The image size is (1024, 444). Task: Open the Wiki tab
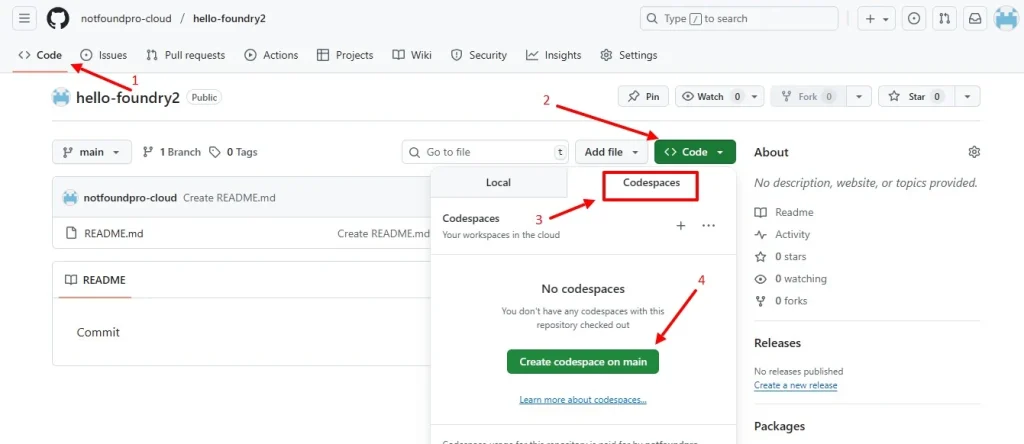412,56
